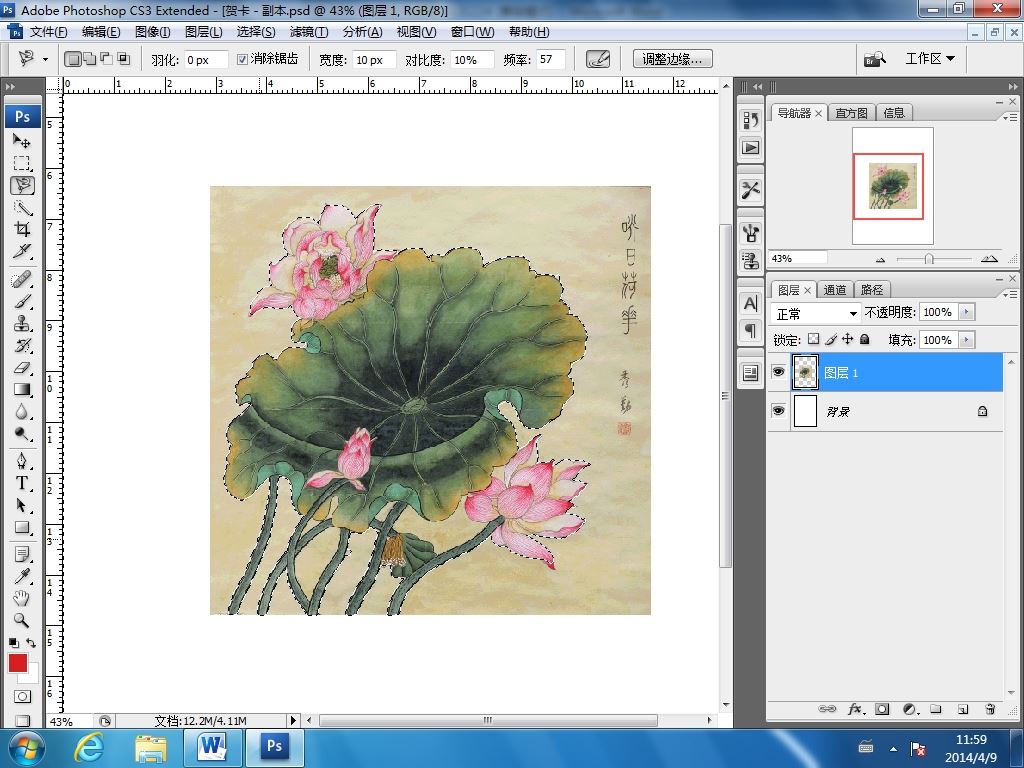Uncheck the 消除锯齿 anti-alias checkbox

(x=242, y=60)
